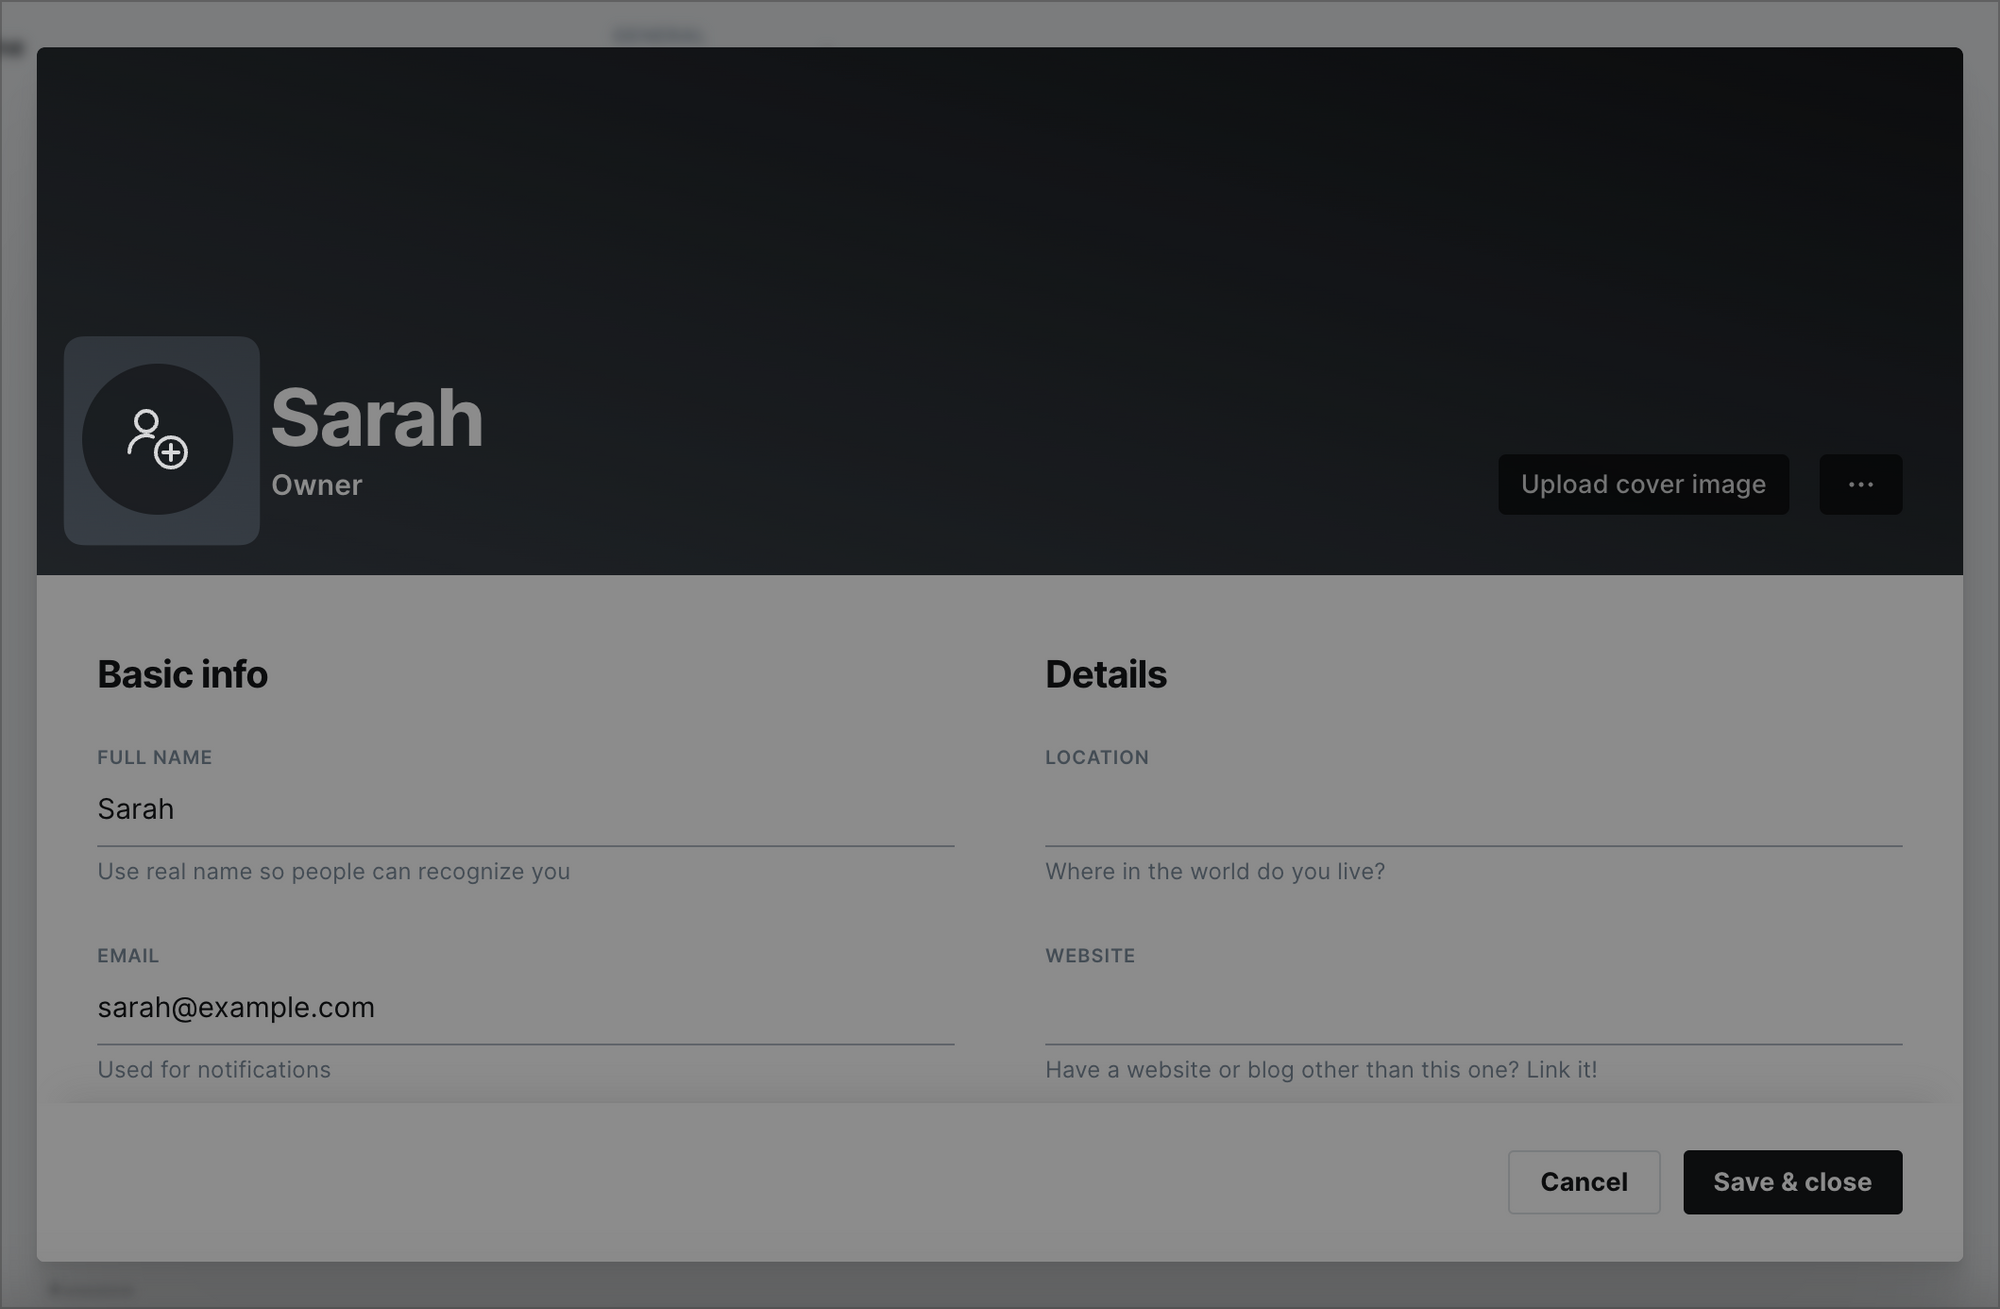Click the large Sarah profile heading
The width and height of the screenshot is (2000, 1309).
pos(377,418)
